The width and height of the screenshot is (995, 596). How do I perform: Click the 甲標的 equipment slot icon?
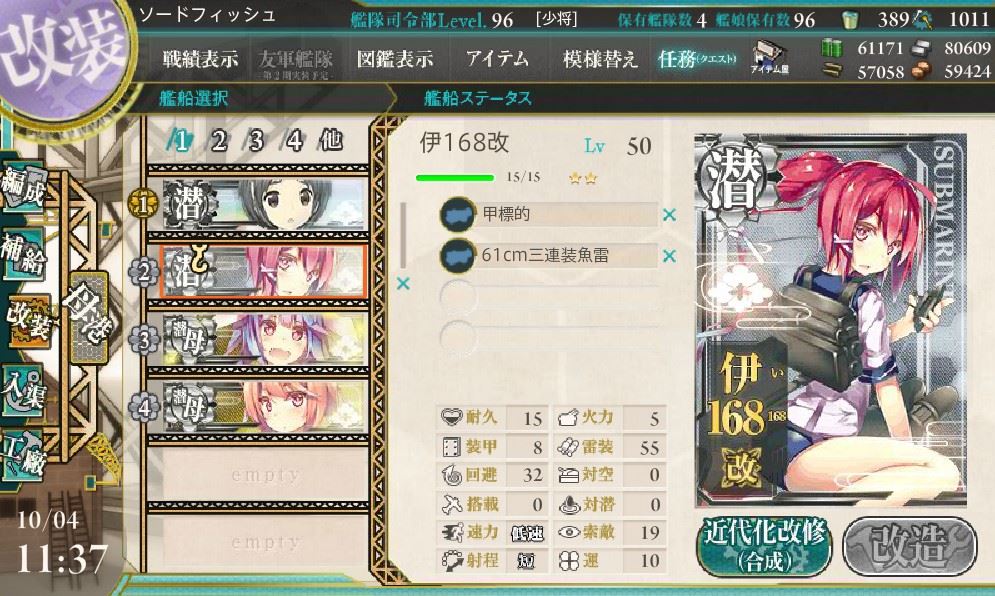coord(458,215)
